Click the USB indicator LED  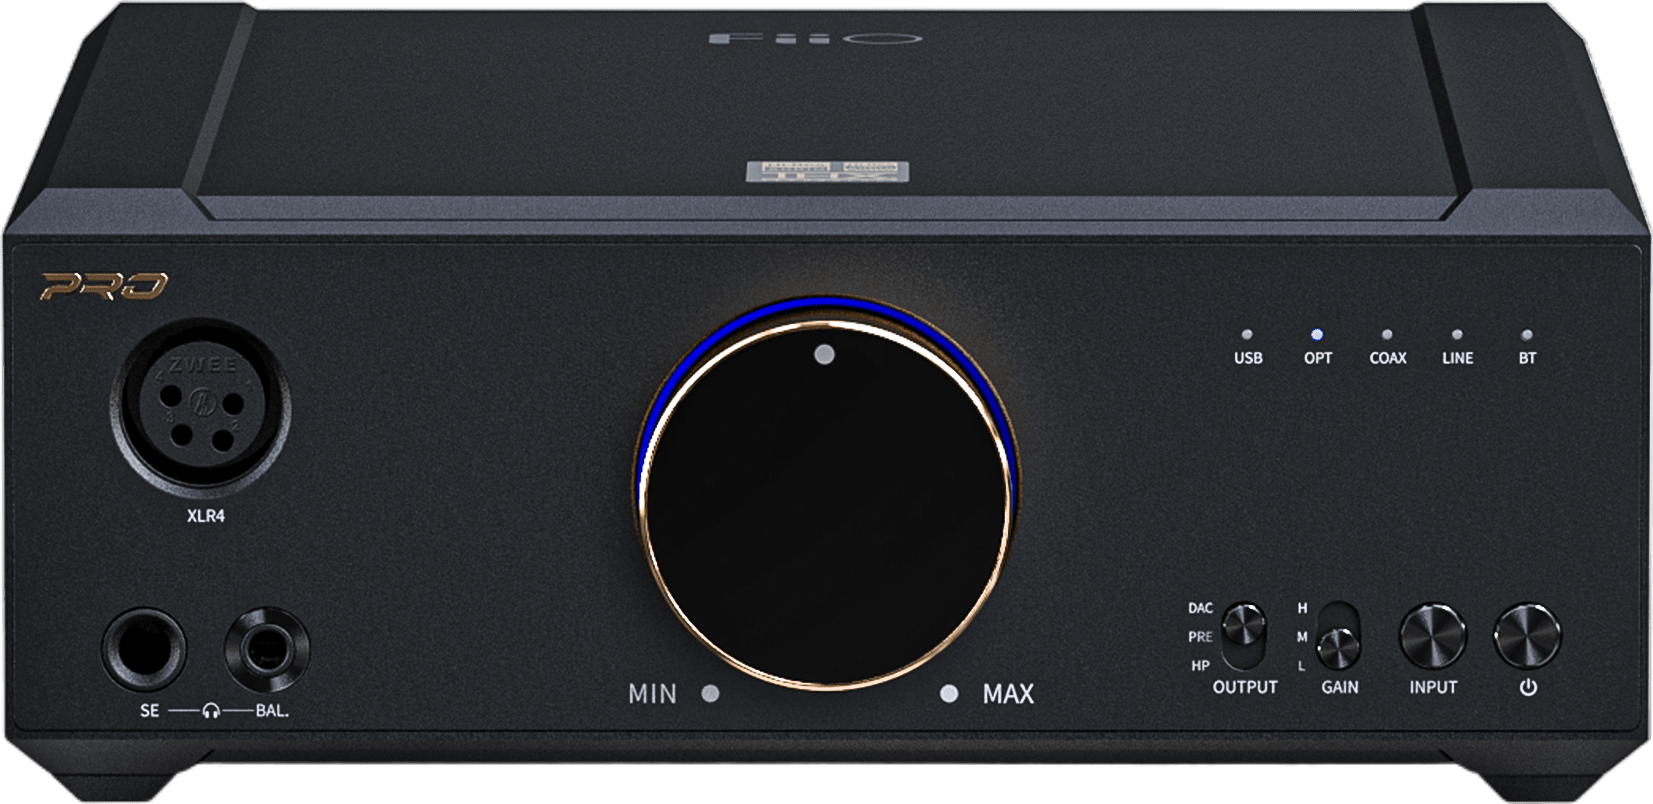tap(1247, 335)
